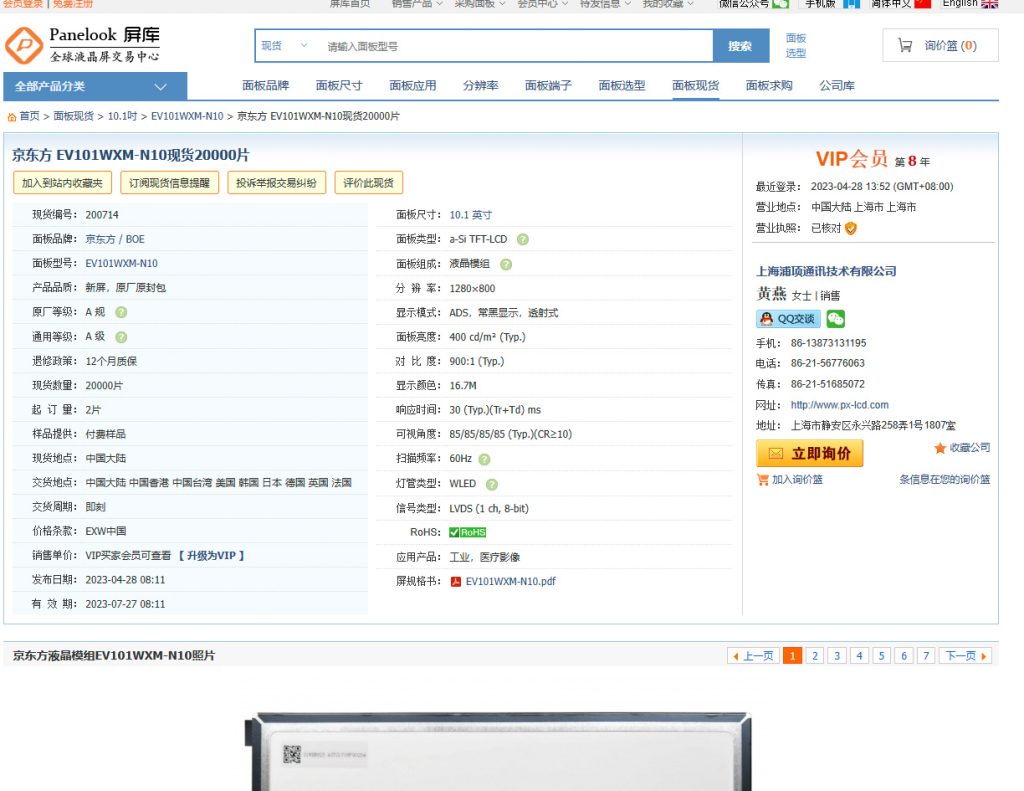This screenshot has width=1024, height=791.
Task: Go to photo page 2
Action: [814, 656]
